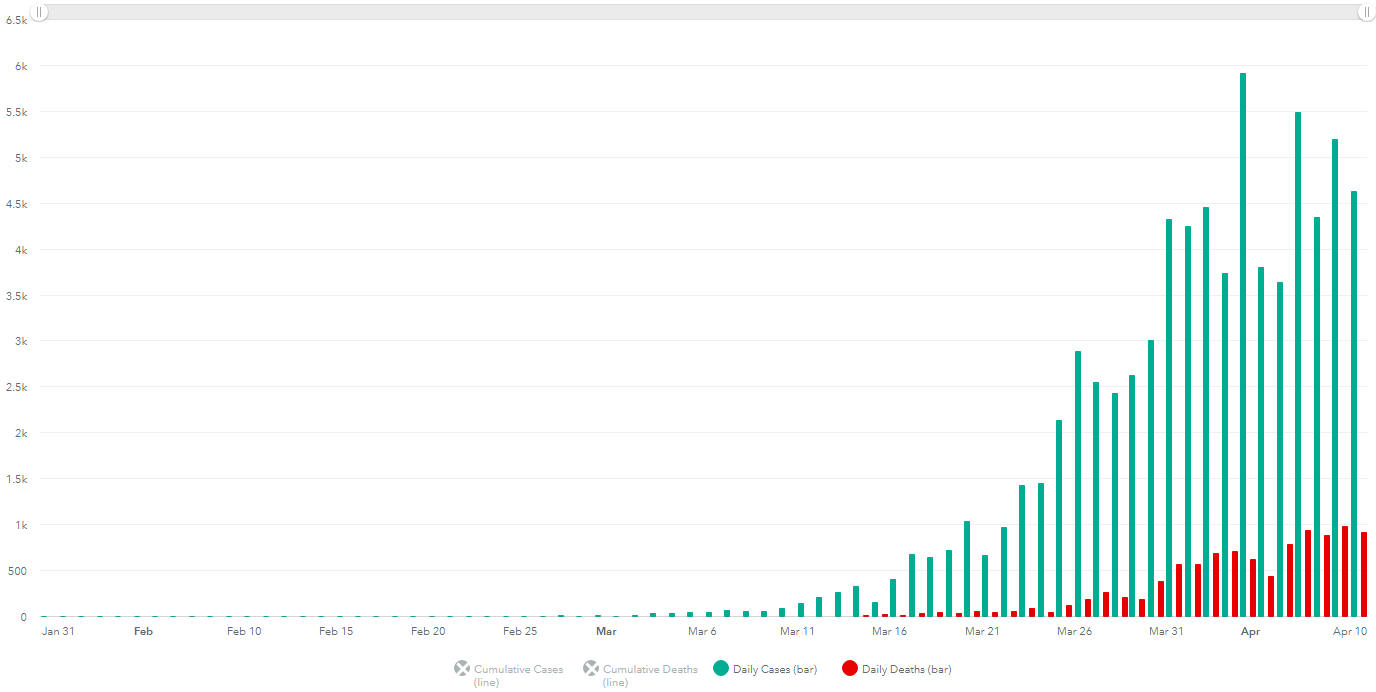Click the red Daily Deaths legend circle
Viewport: 1376px width, 692px height.
(849, 669)
